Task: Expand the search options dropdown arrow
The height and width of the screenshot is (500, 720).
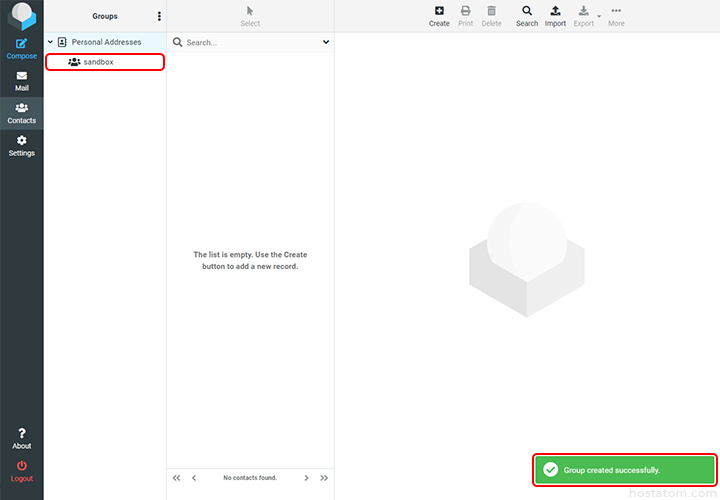Action: 326,43
